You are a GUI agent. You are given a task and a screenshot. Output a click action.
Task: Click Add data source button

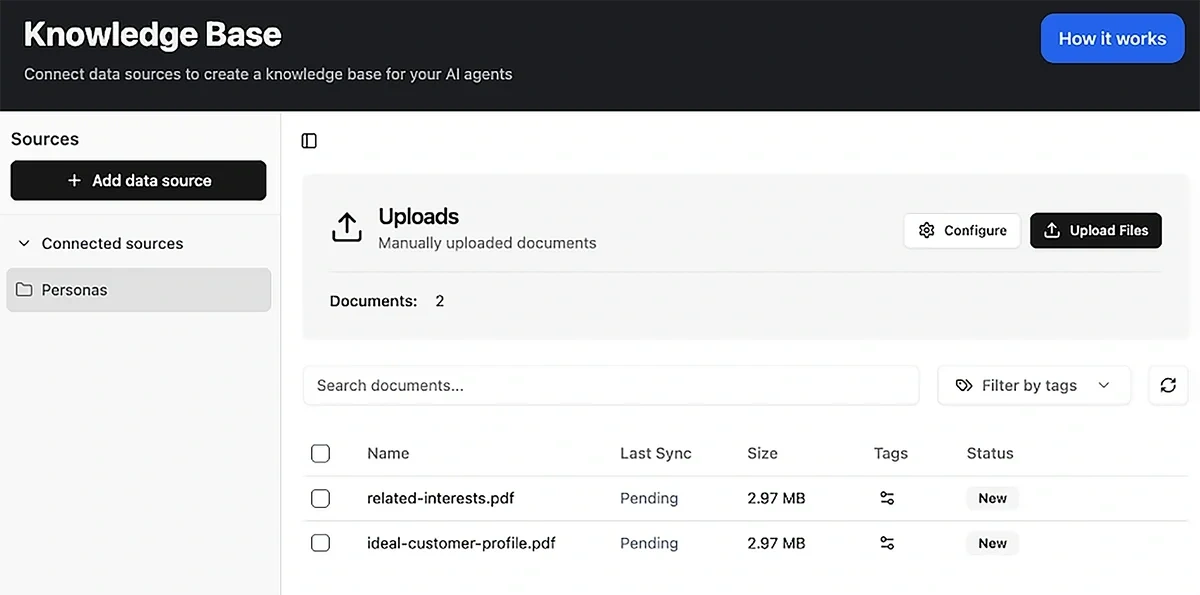(138, 181)
